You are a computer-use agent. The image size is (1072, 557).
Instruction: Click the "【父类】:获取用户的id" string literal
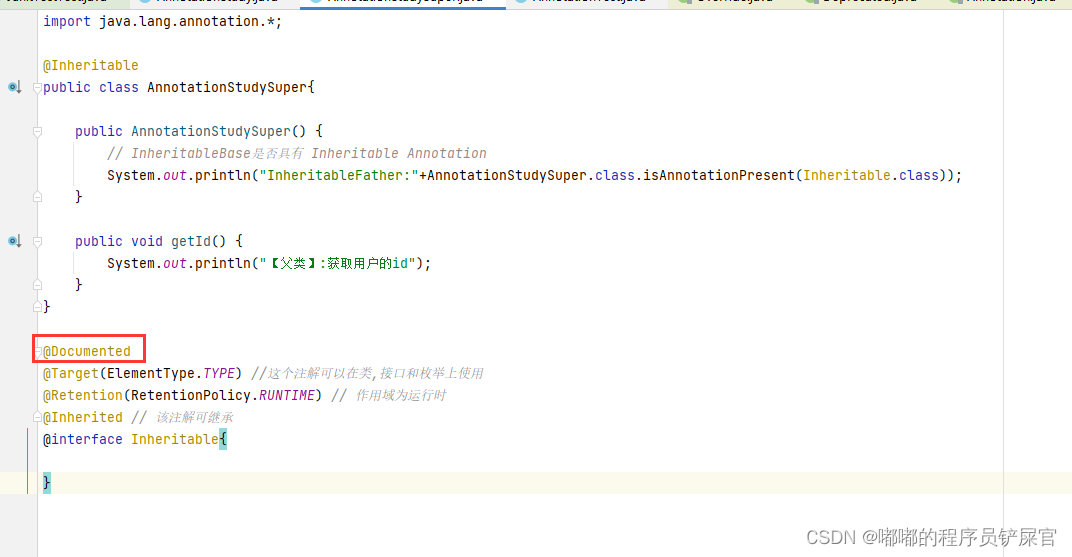(x=338, y=263)
